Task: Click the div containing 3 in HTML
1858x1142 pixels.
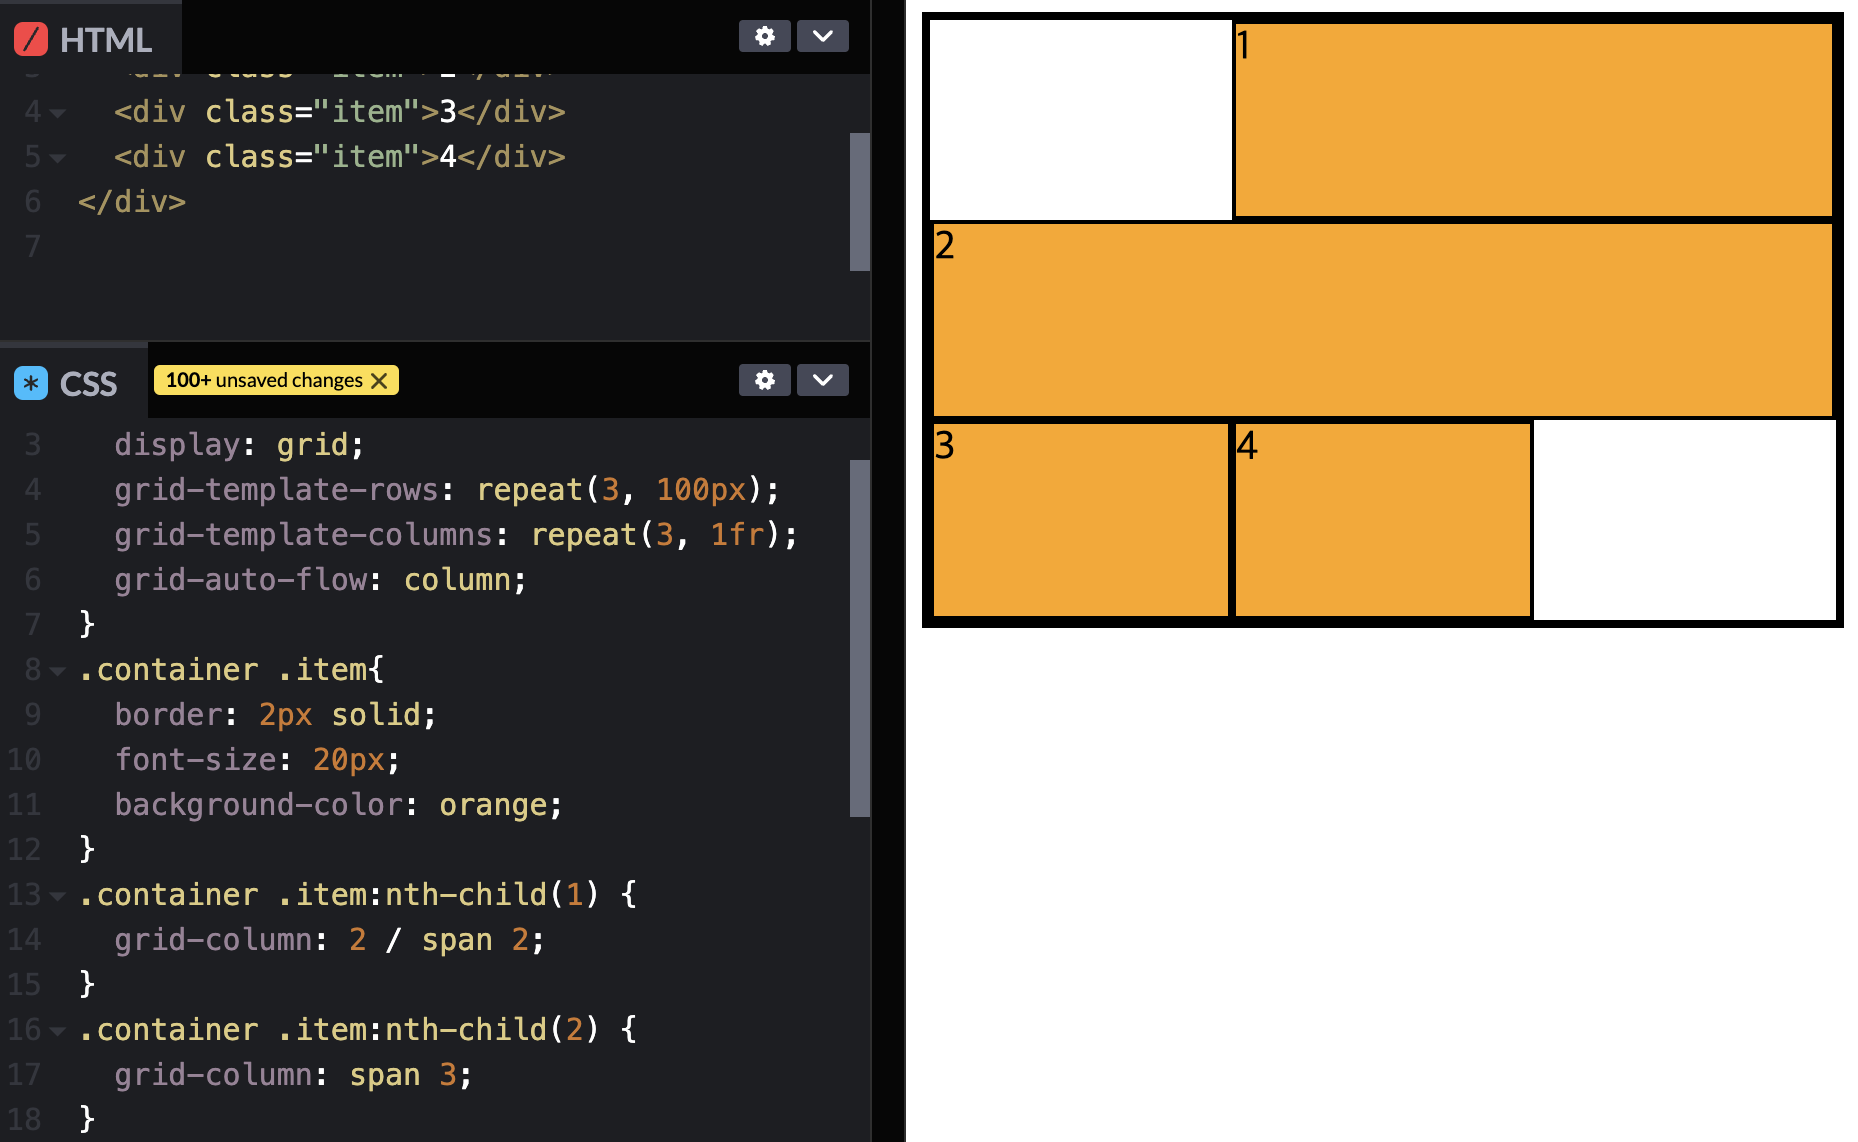Action: pos(340,112)
